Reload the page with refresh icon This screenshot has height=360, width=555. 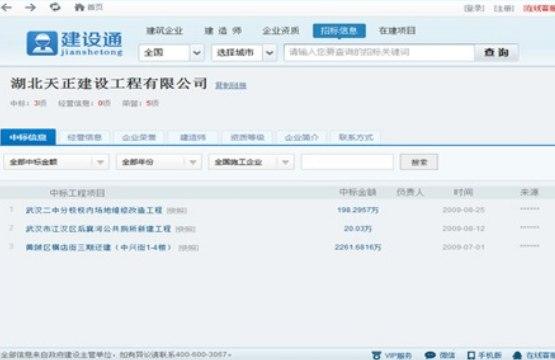[x=55, y=7]
